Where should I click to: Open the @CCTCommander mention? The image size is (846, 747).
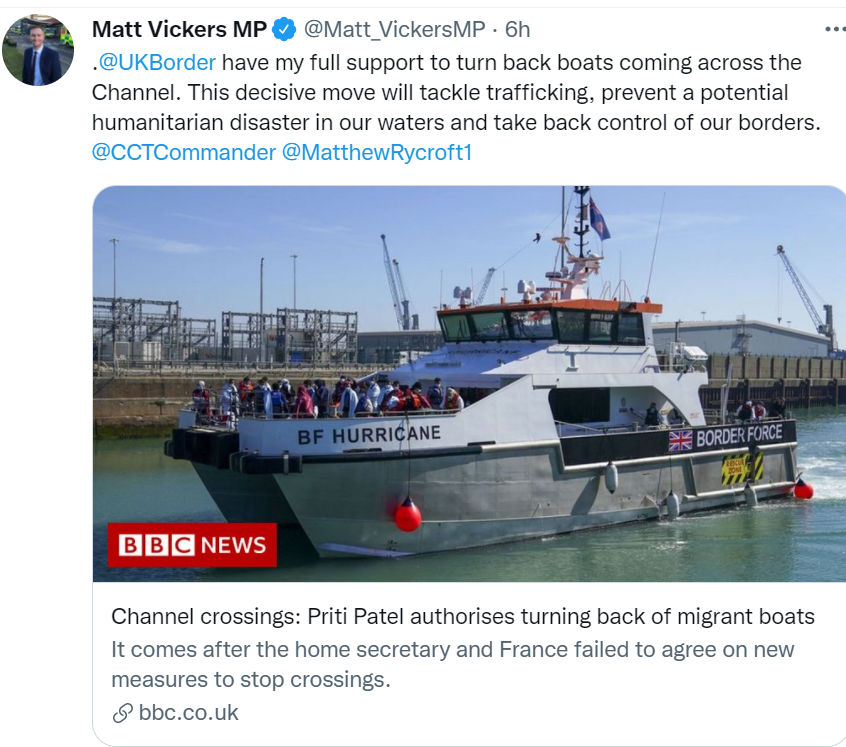click(x=184, y=153)
